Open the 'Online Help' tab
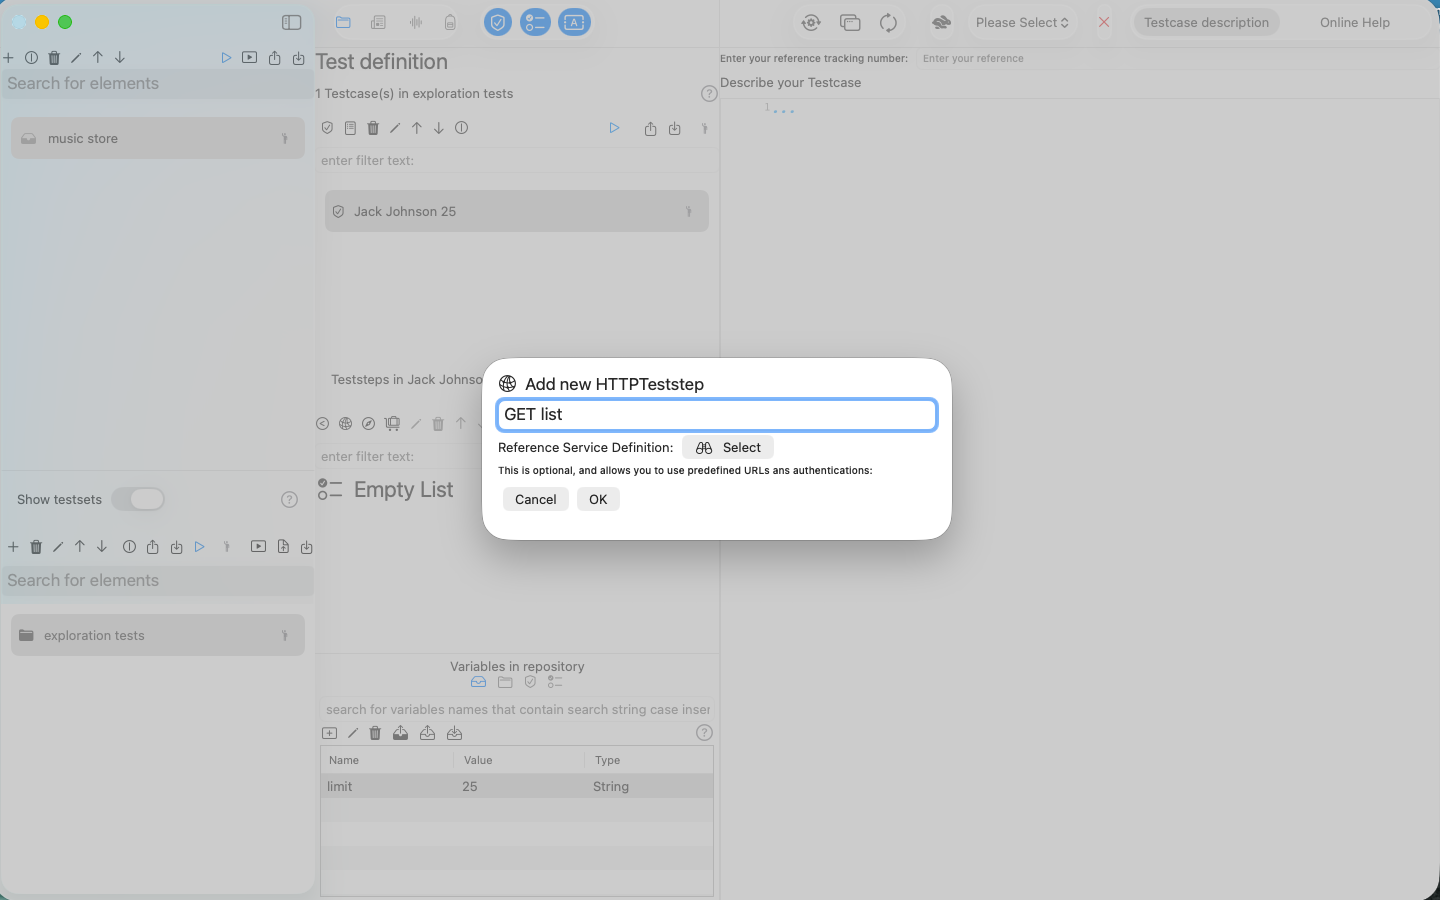The image size is (1440, 900). pos(1354,21)
